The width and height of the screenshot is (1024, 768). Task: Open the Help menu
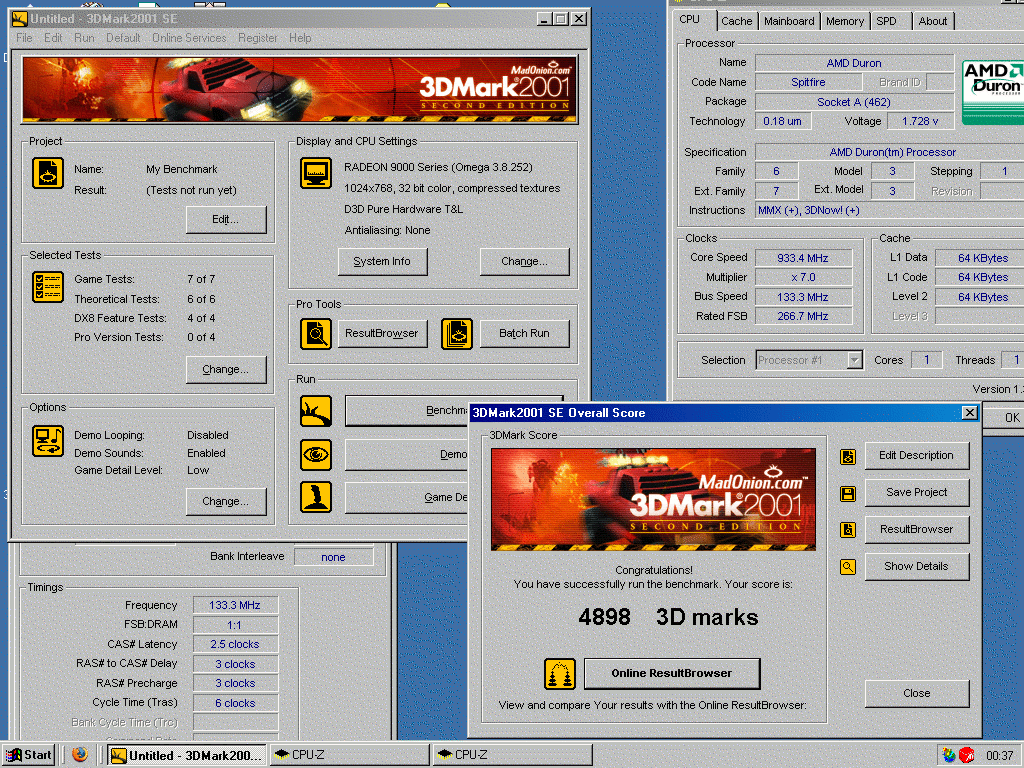tap(300, 38)
